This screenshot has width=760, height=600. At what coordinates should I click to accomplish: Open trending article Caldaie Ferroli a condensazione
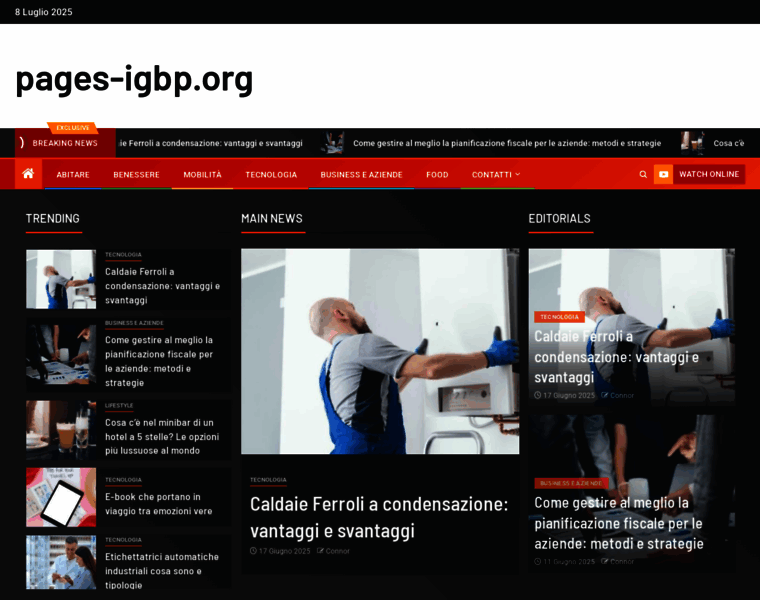(162, 286)
